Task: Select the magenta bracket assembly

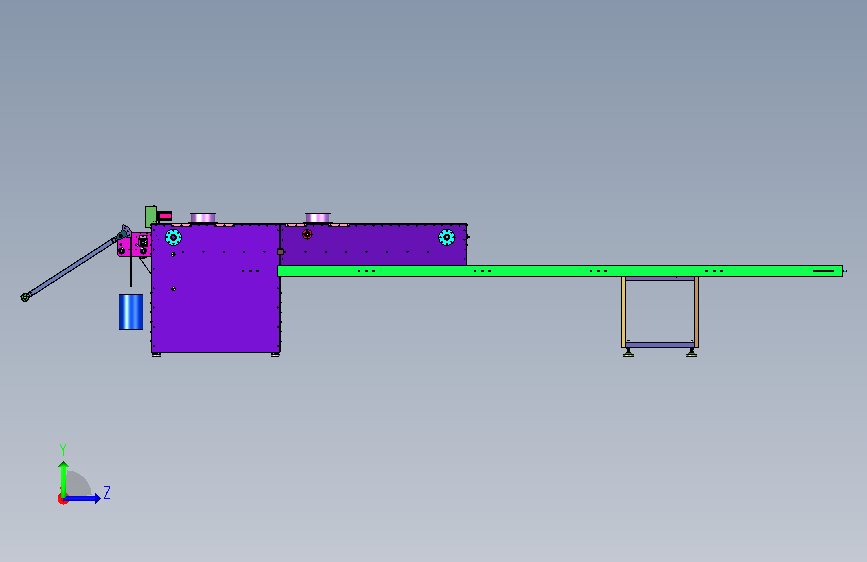Action: pyautogui.click(x=134, y=244)
